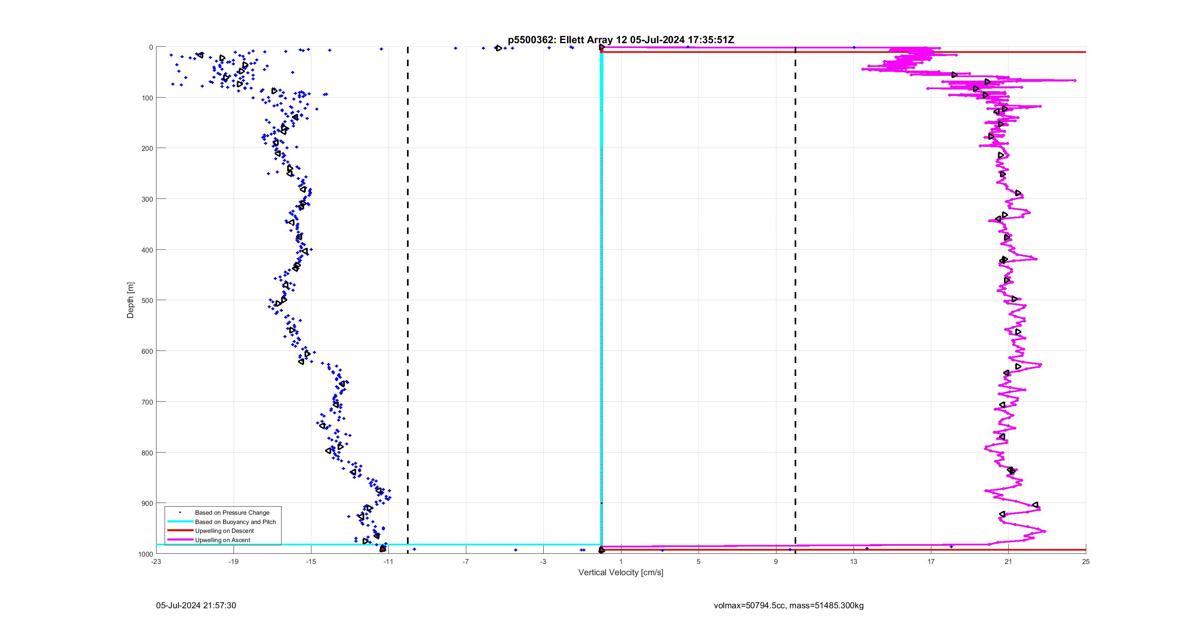This screenshot has height=622, width=1200.
Task: Click the '-19' velocity tick label
Action: (233, 561)
